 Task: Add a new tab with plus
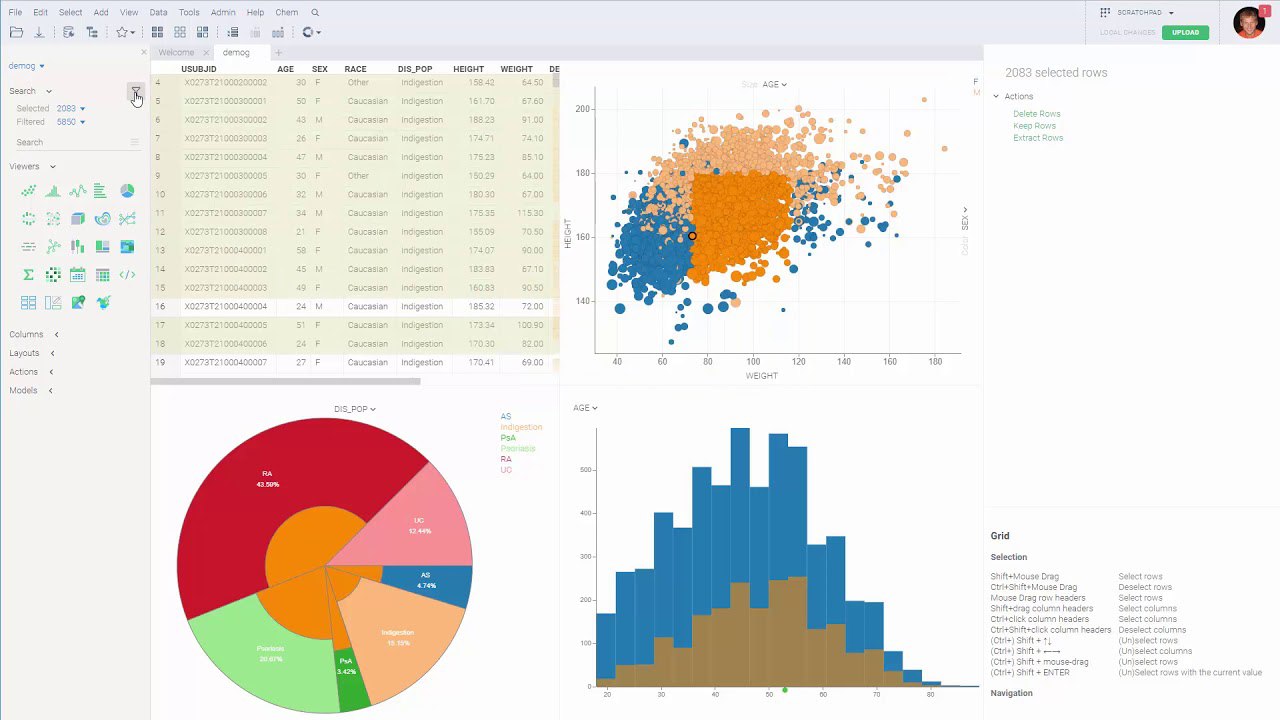click(278, 52)
